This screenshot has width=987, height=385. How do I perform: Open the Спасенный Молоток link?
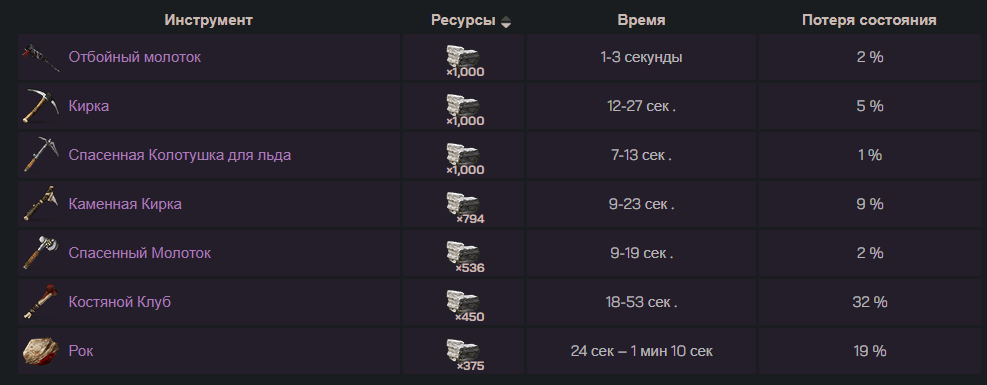tap(140, 254)
